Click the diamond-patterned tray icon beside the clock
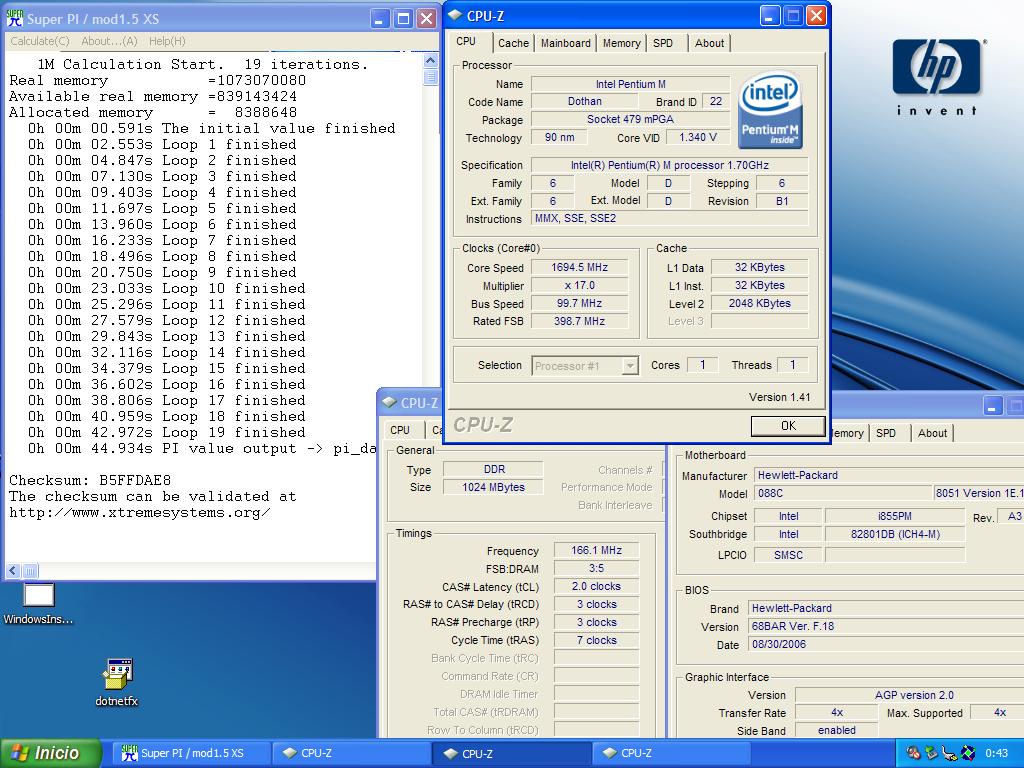 pos(967,753)
